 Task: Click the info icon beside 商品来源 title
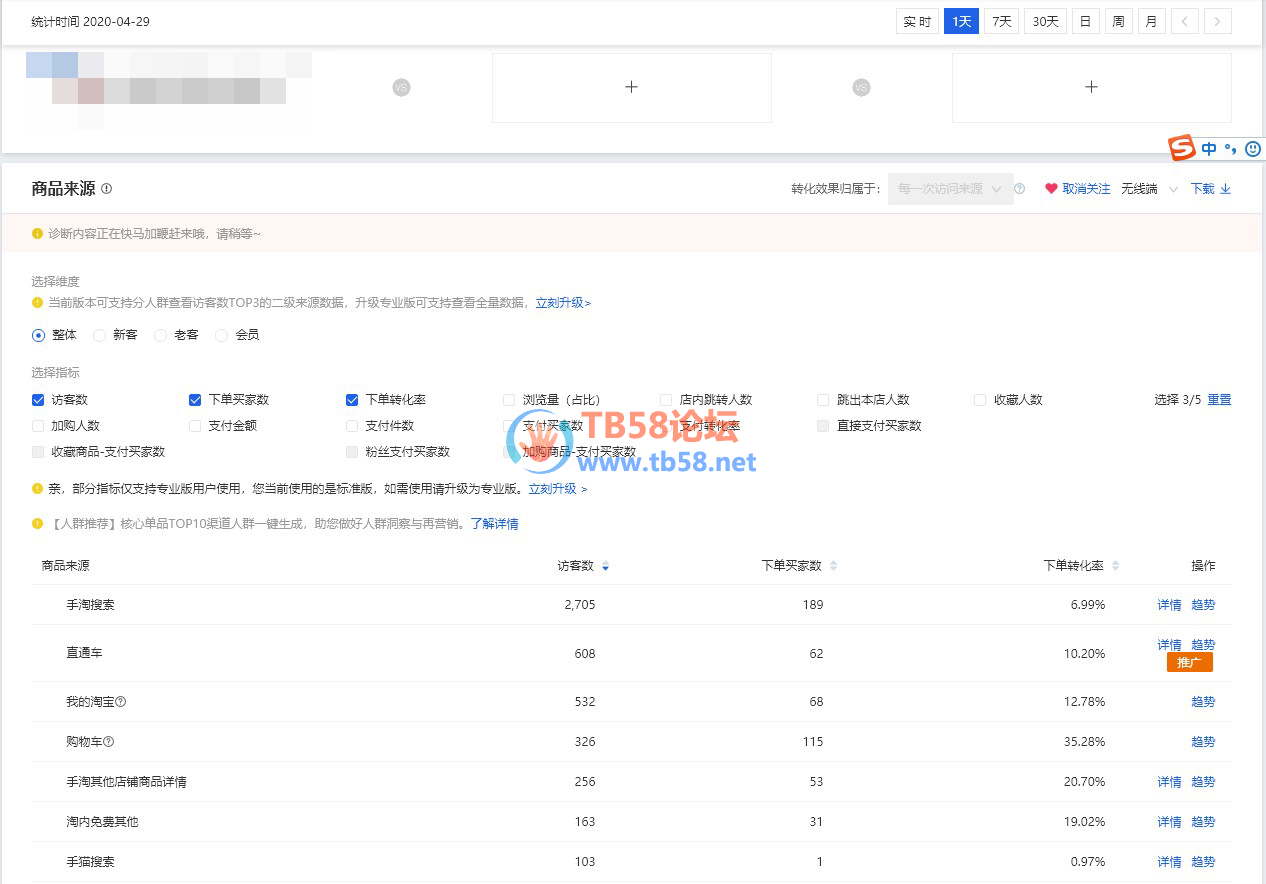tap(107, 189)
